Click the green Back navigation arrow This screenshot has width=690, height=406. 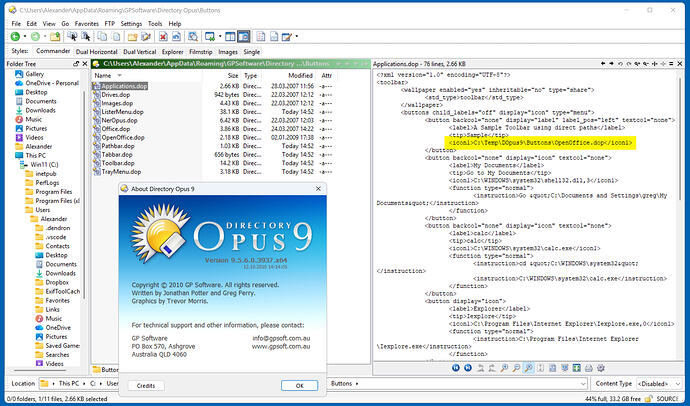point(14,34)
